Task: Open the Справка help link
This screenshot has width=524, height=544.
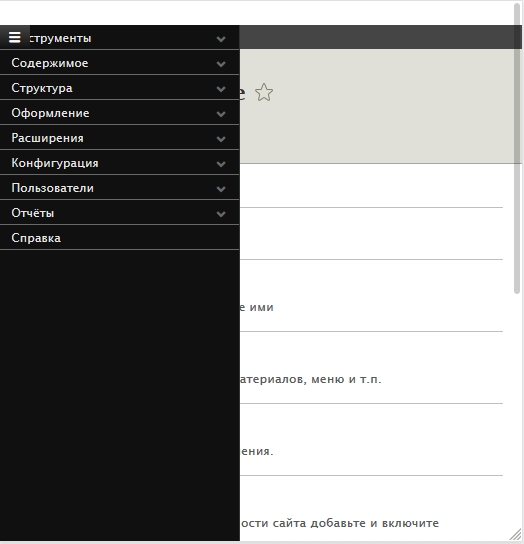Action: pyautogui.click(x=36, y=238)
